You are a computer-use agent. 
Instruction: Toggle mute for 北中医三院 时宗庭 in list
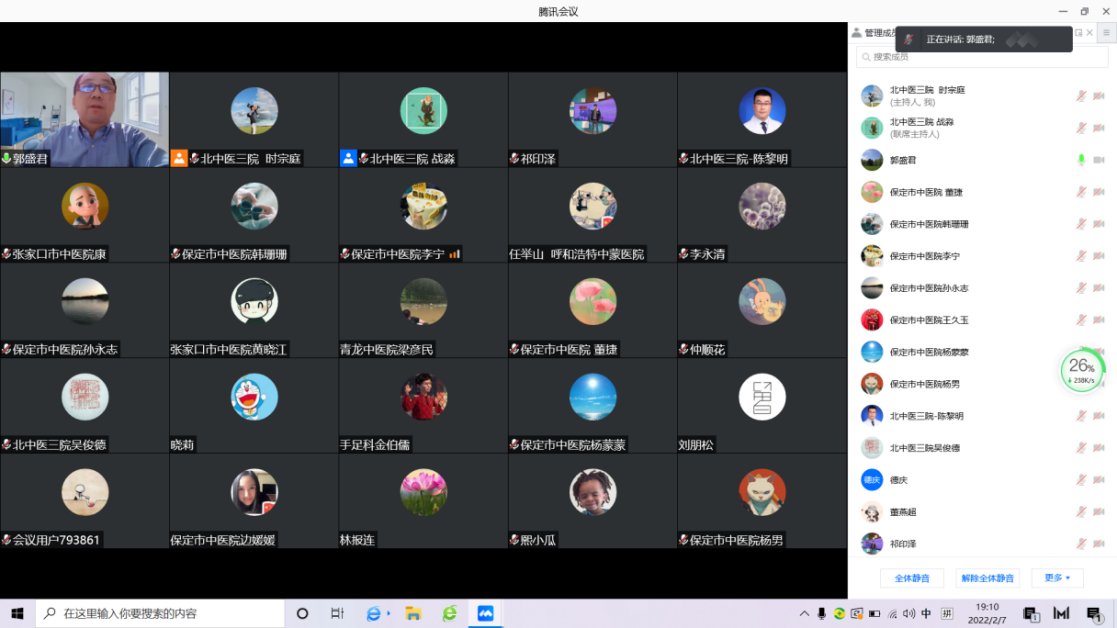[1080, 96]
